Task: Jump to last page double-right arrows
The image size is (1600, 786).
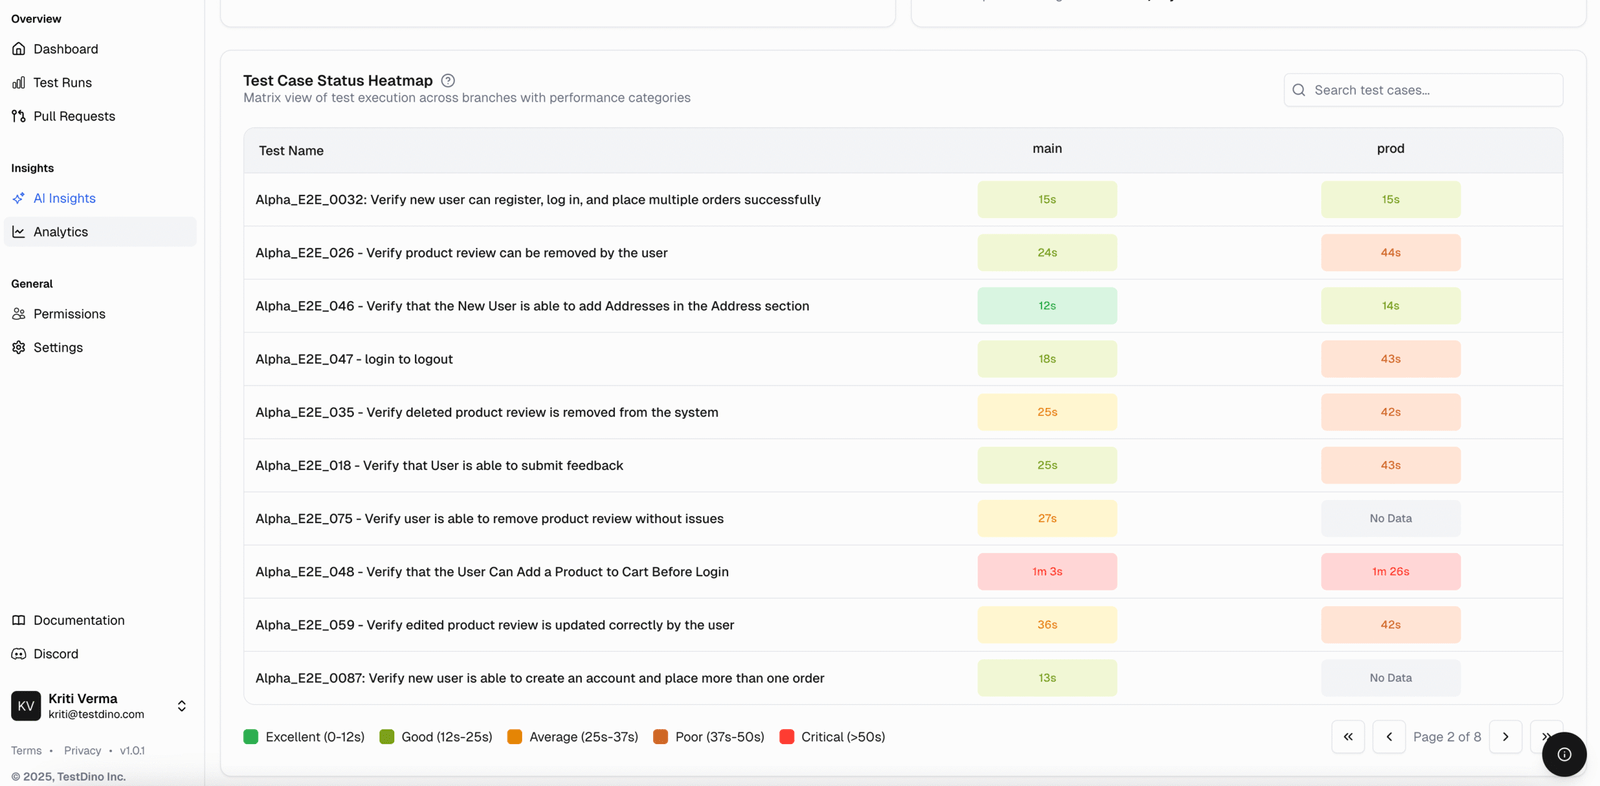Action: tap(1547, 737)
